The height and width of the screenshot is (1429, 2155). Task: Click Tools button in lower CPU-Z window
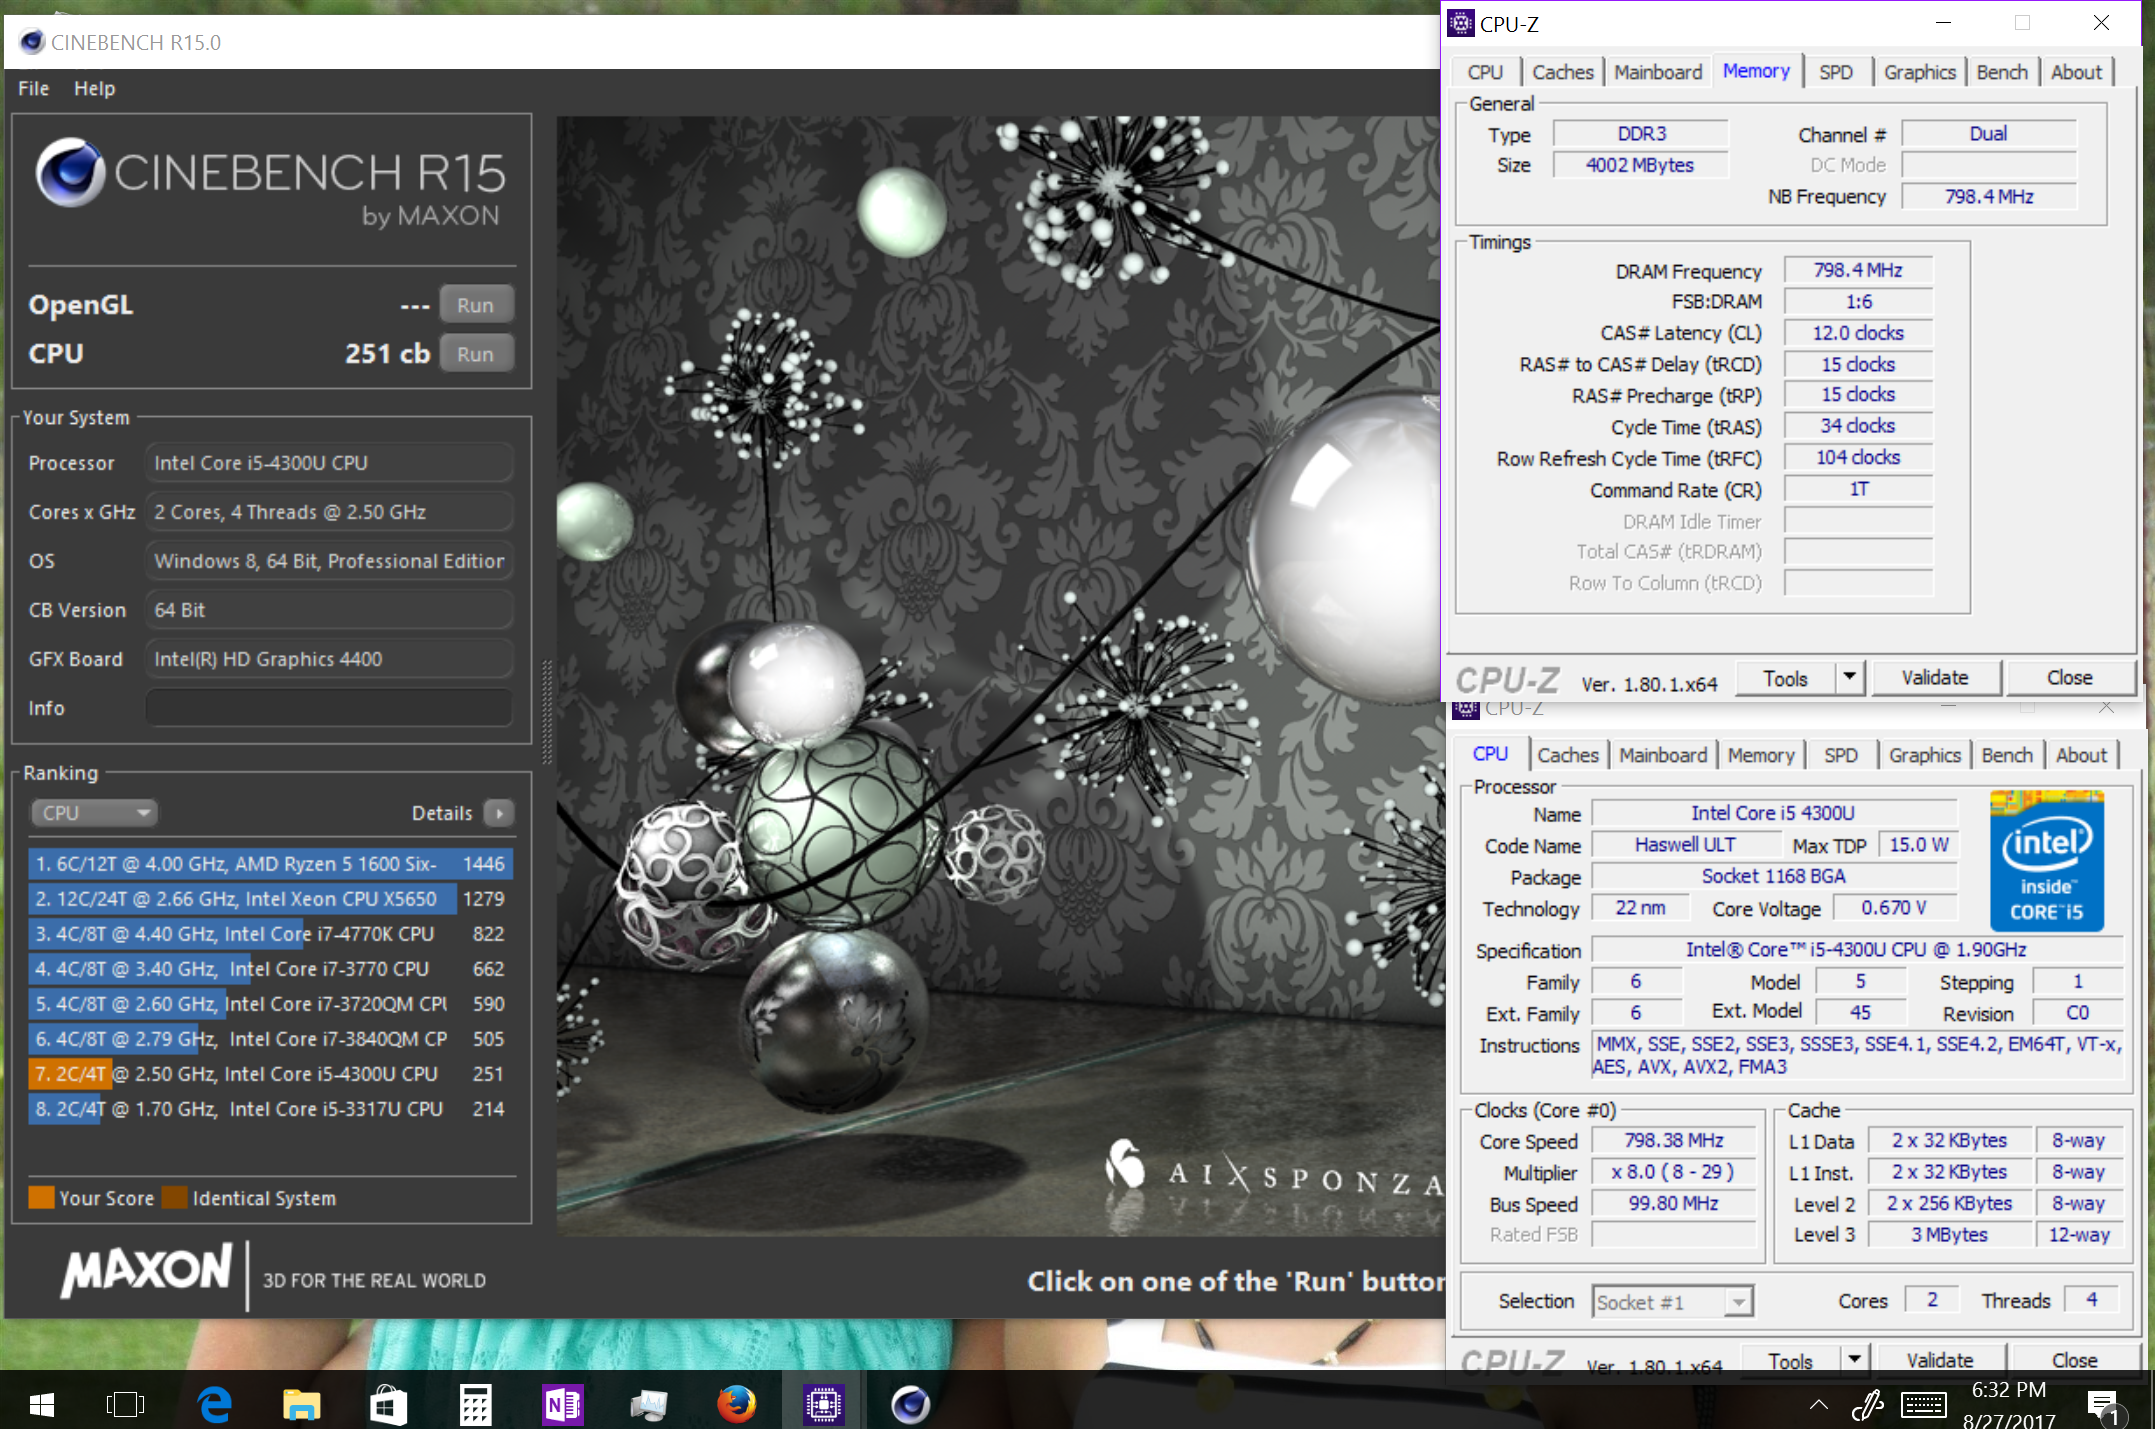point(1790,1360)
